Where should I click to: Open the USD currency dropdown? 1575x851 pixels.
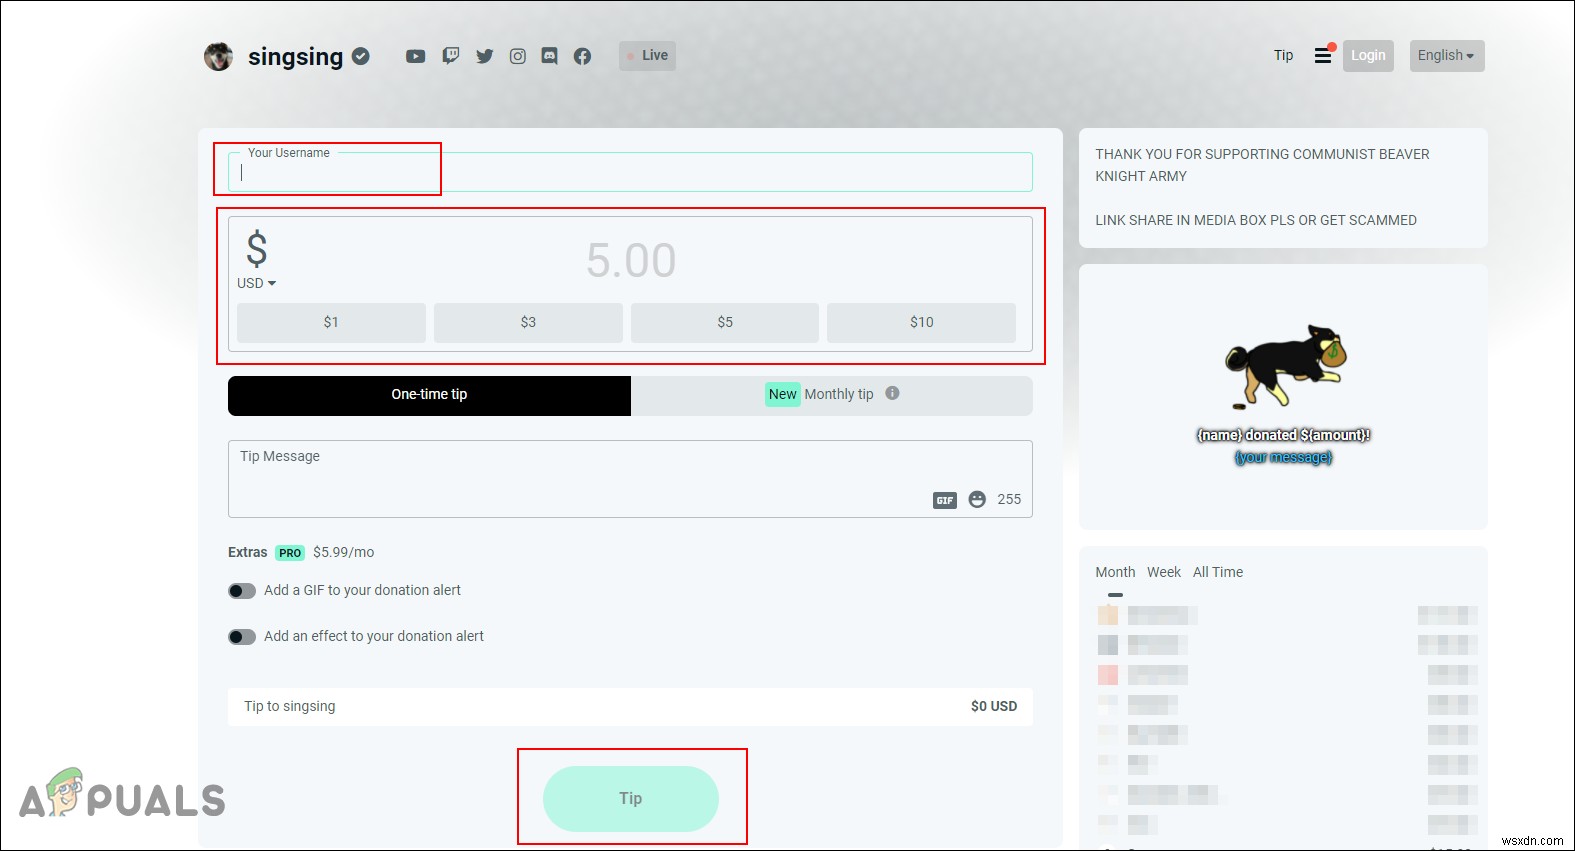256,283
